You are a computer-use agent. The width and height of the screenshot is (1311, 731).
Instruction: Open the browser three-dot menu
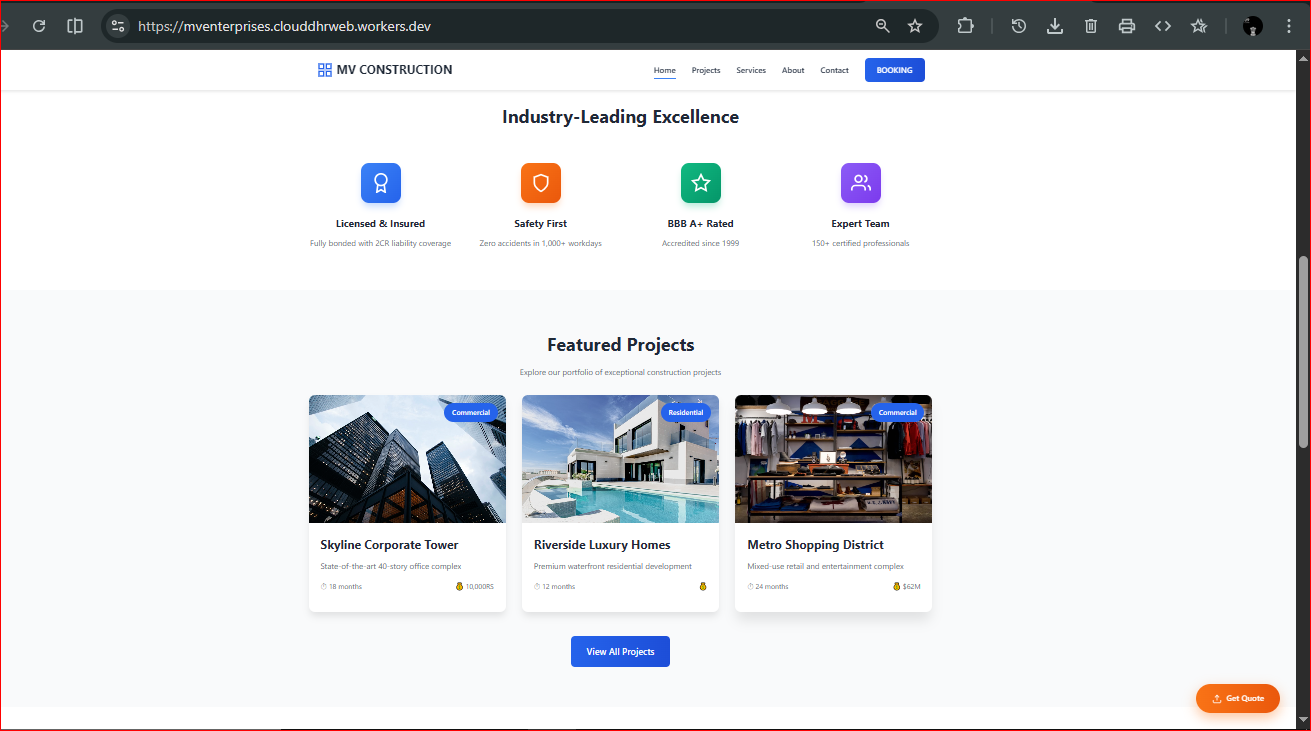pos(1289,26)
